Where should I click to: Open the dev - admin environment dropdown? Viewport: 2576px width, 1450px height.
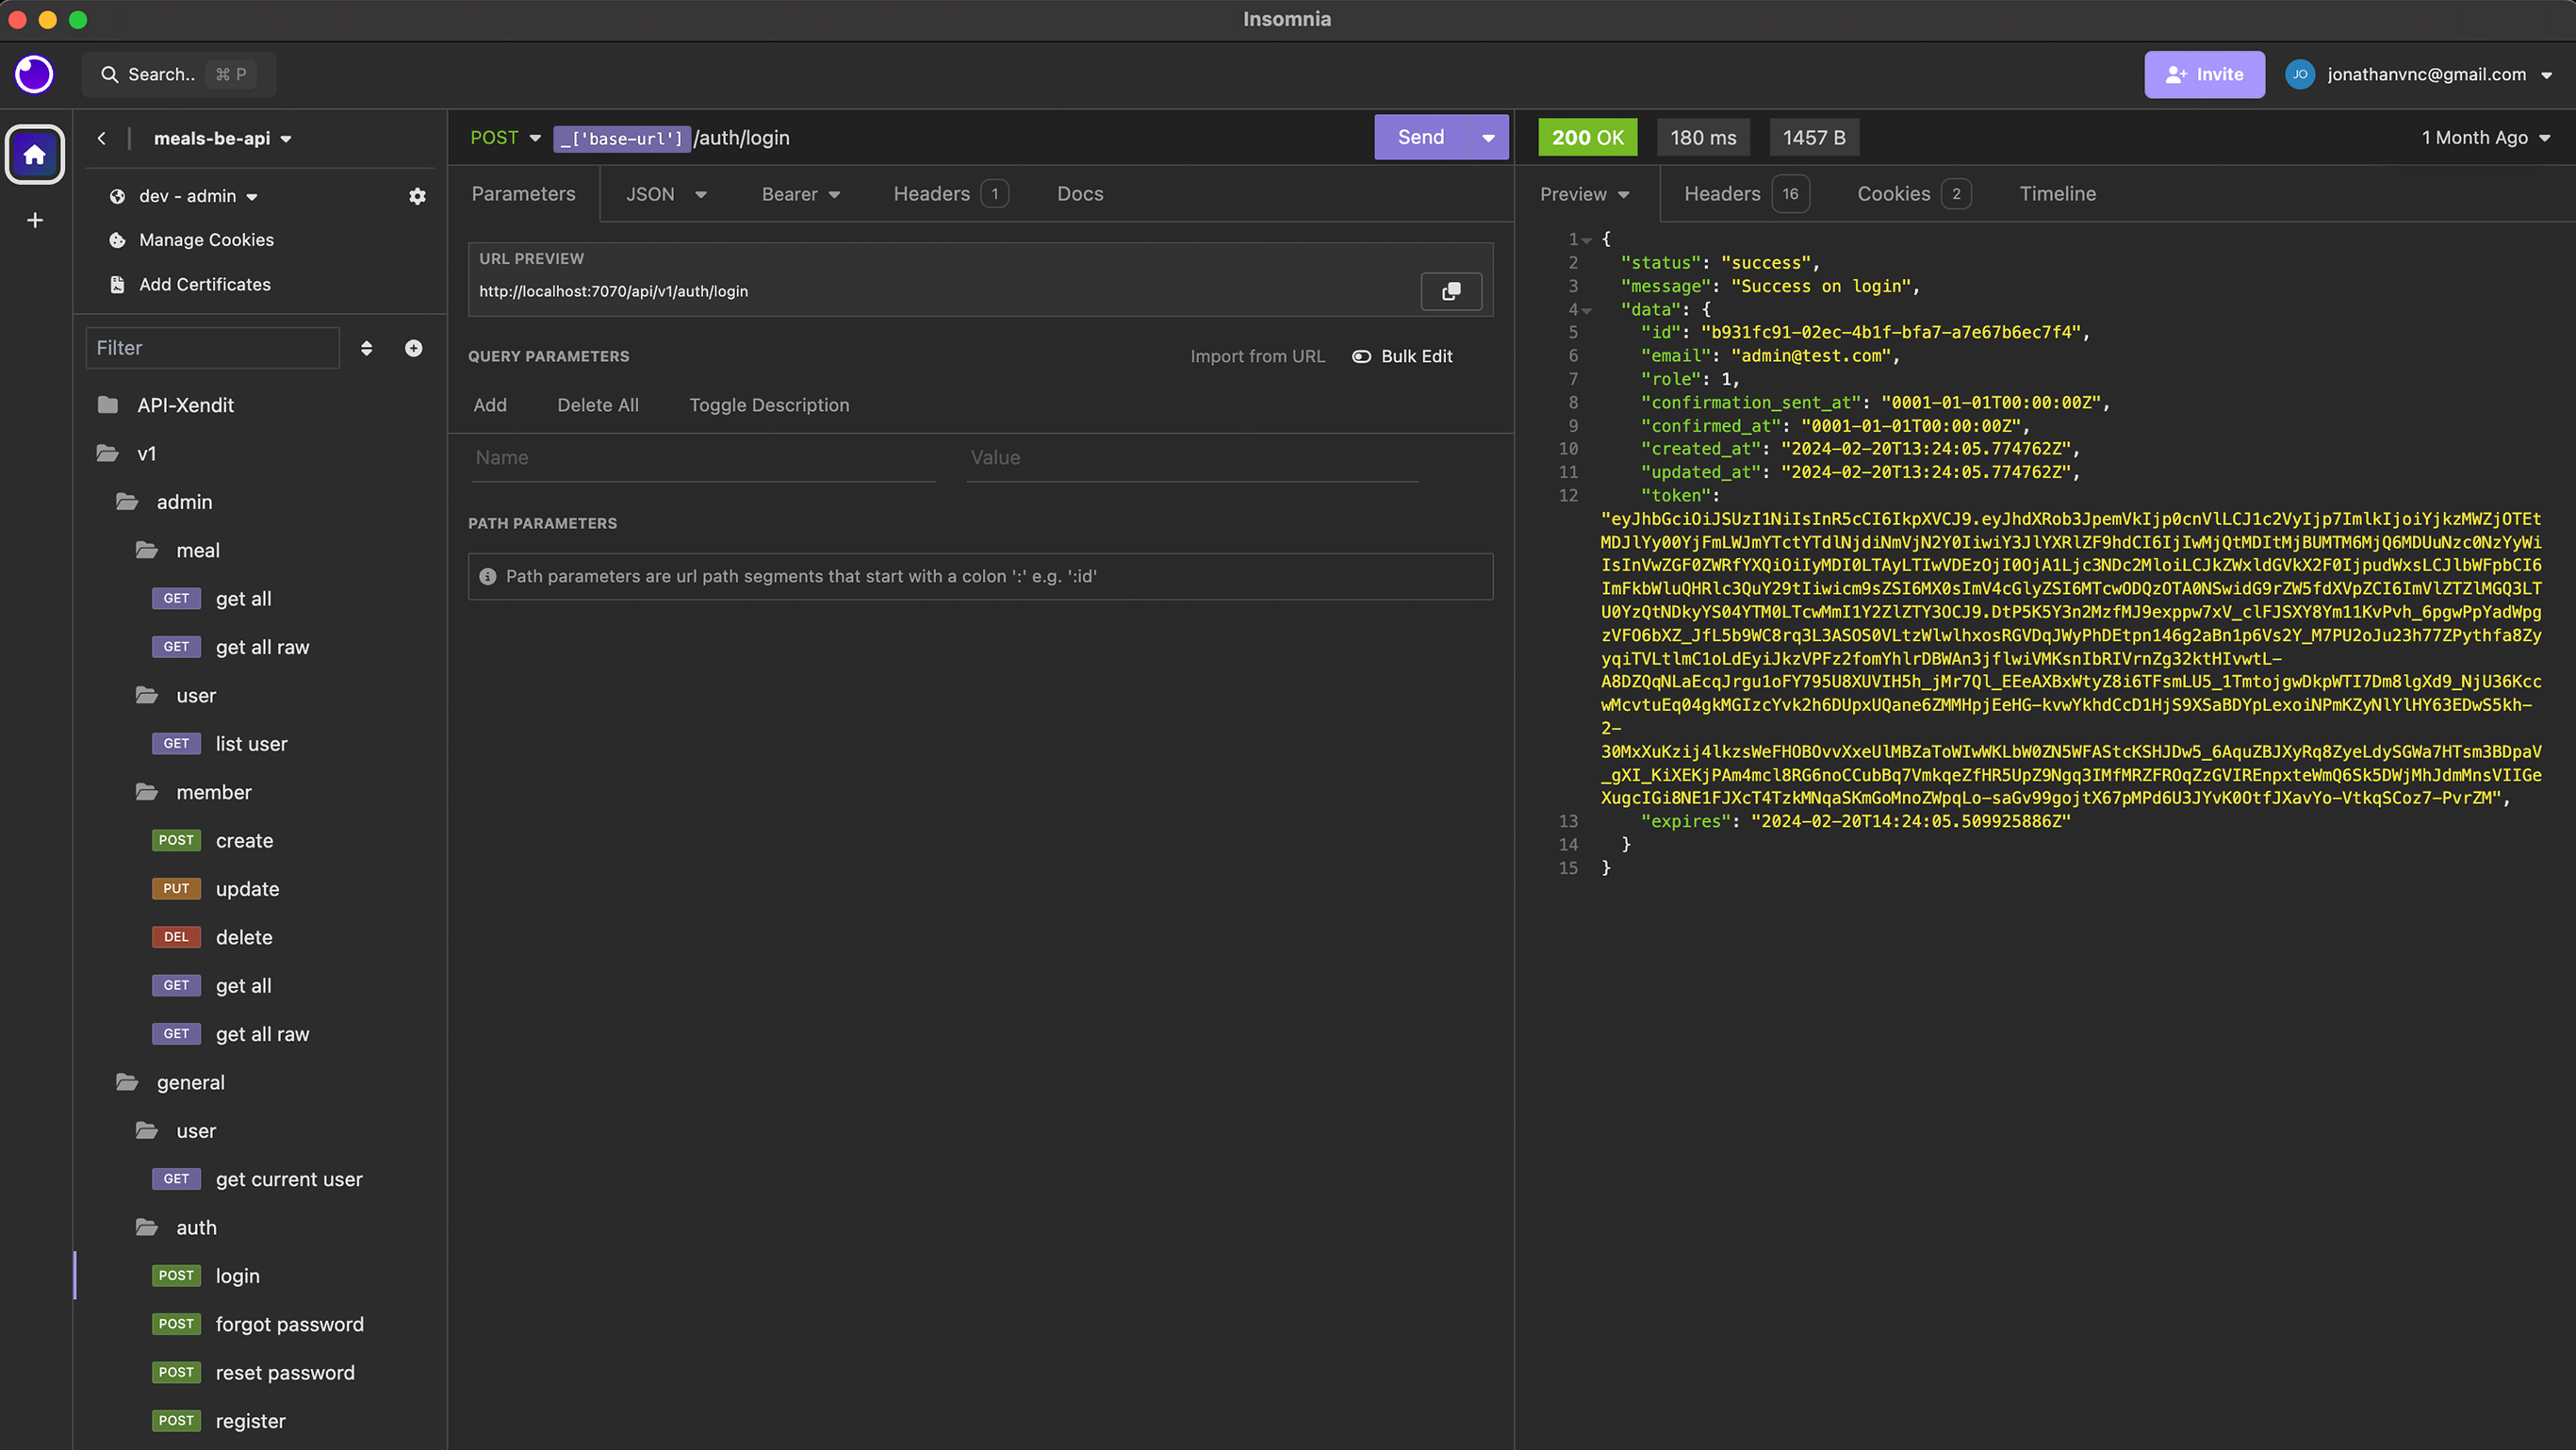tap(198, 196)
